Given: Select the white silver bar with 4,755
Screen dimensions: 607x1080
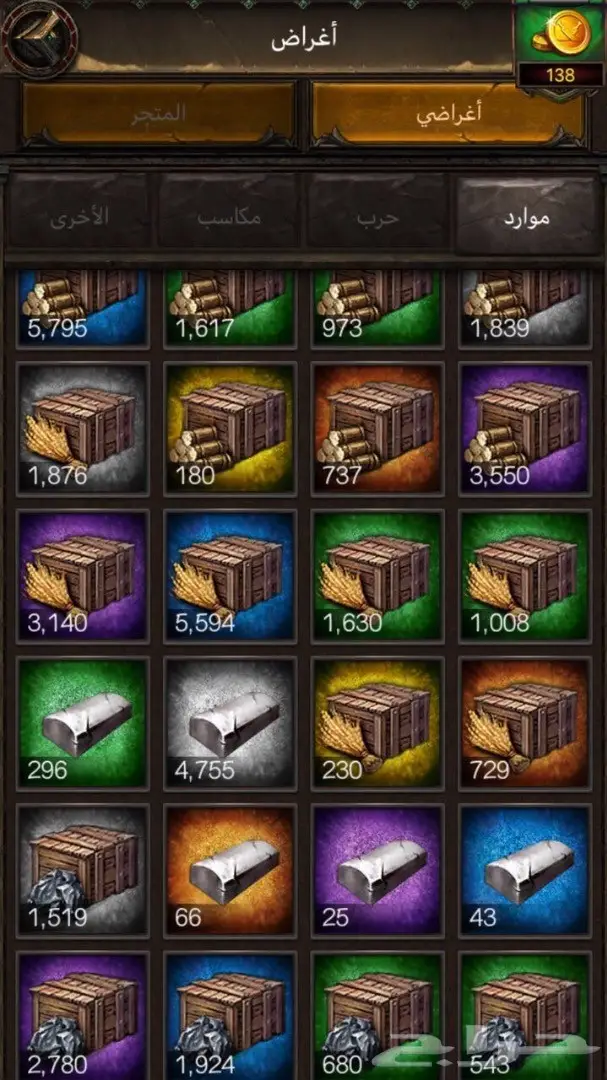Looking at the screenshot, I should click(x=230, y=723).
